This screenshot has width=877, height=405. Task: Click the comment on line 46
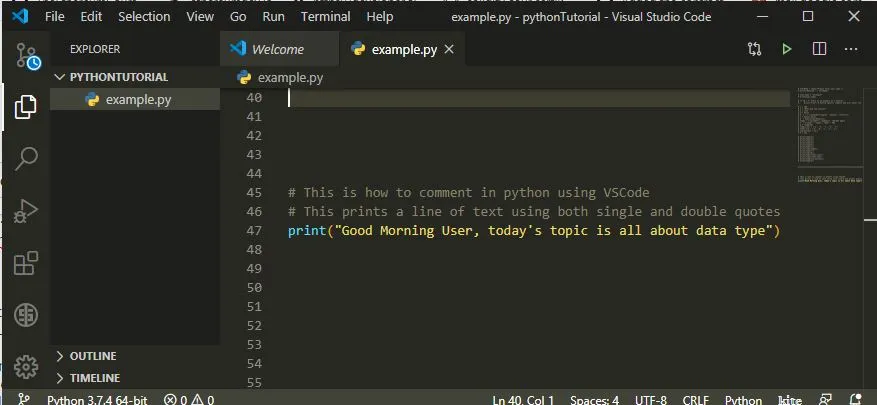pos(534,211)
